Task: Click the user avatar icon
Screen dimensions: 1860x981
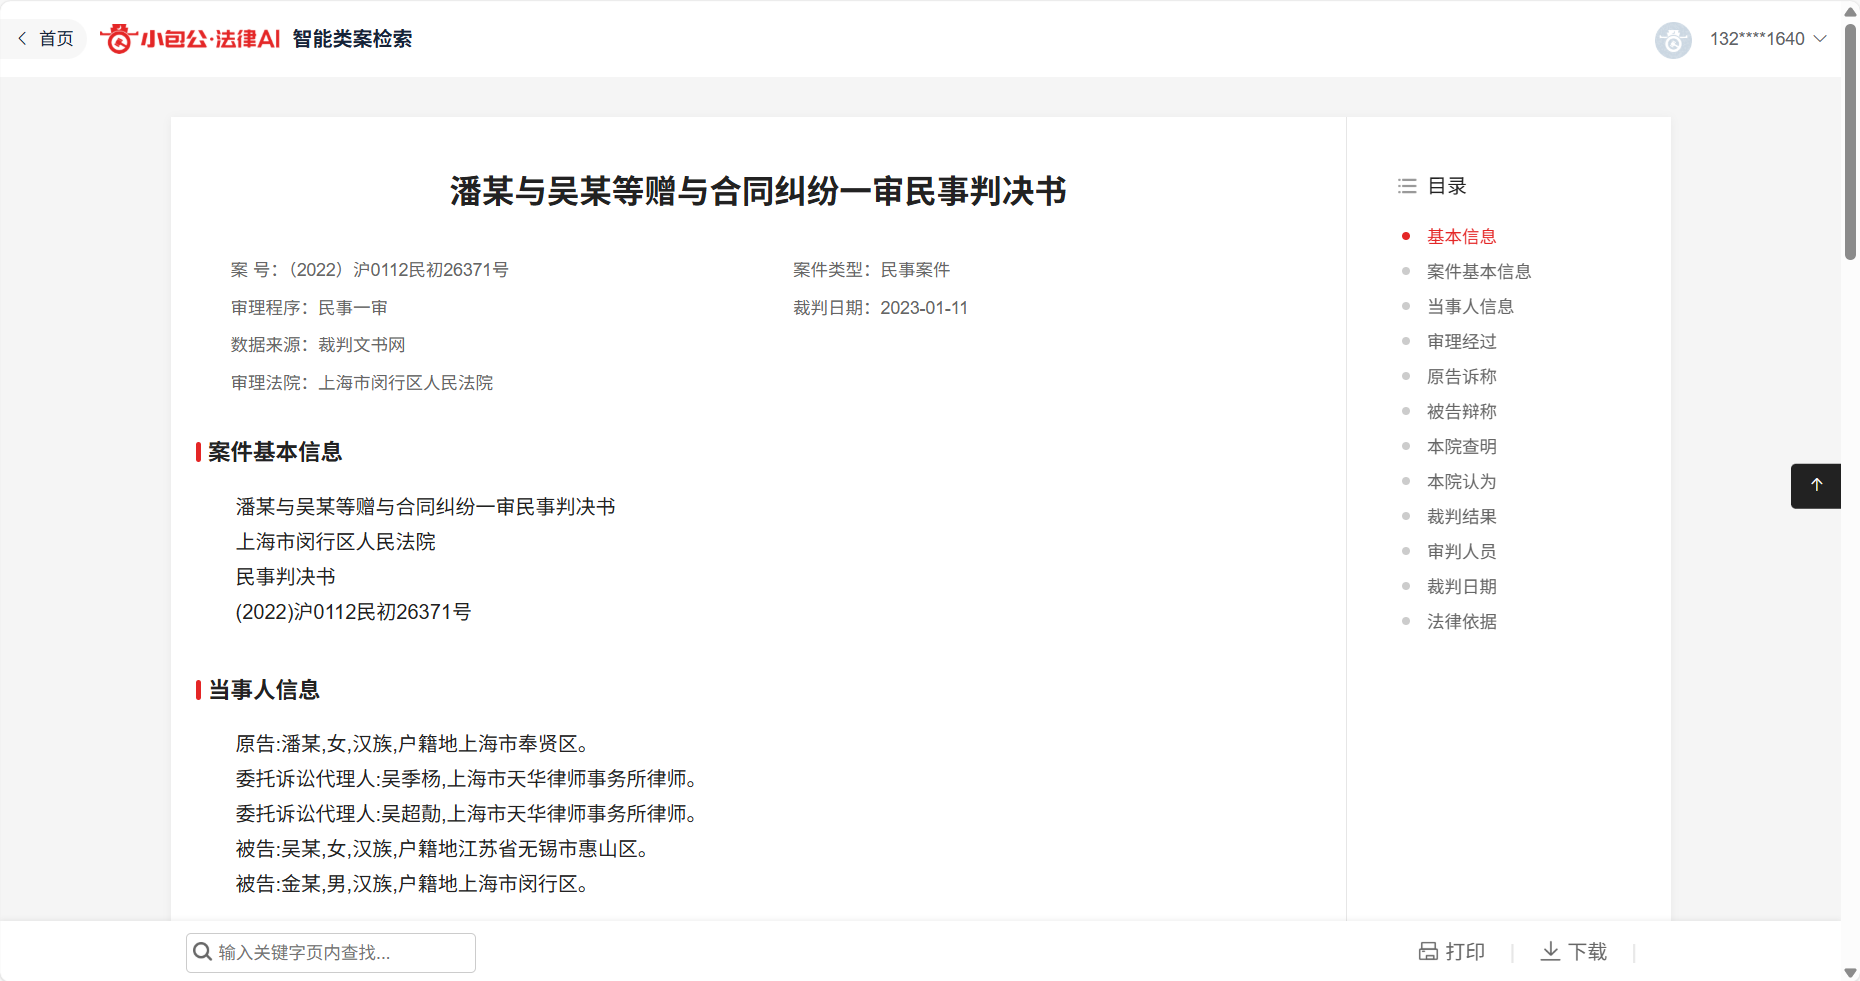Action: tap(1672, 40)
